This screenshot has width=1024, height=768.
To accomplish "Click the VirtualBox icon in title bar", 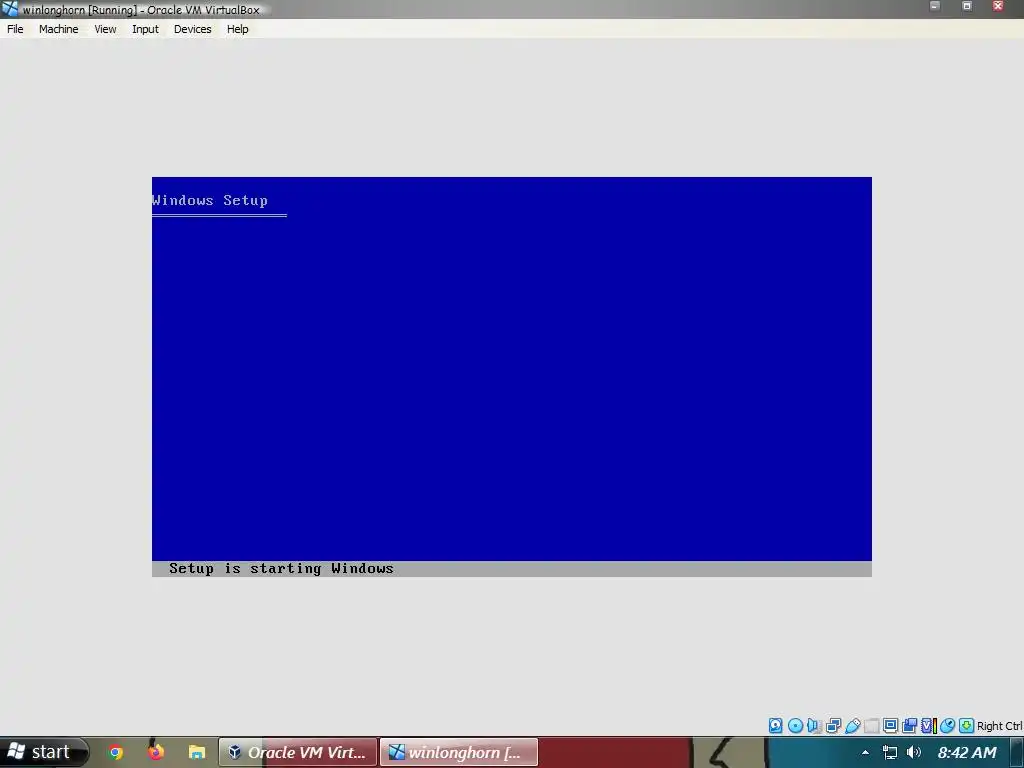I will [10, 9].
